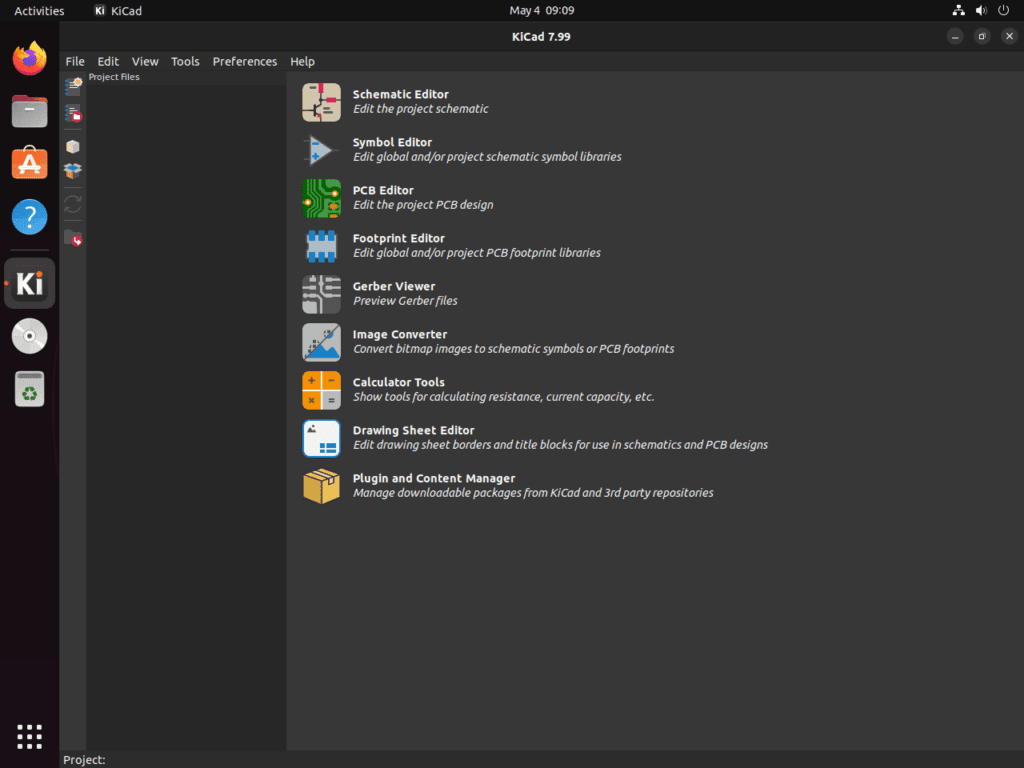This screenshot has width=1024, height=768.
Task: Open the disc icon in the dock
Action: click(29, 336)
